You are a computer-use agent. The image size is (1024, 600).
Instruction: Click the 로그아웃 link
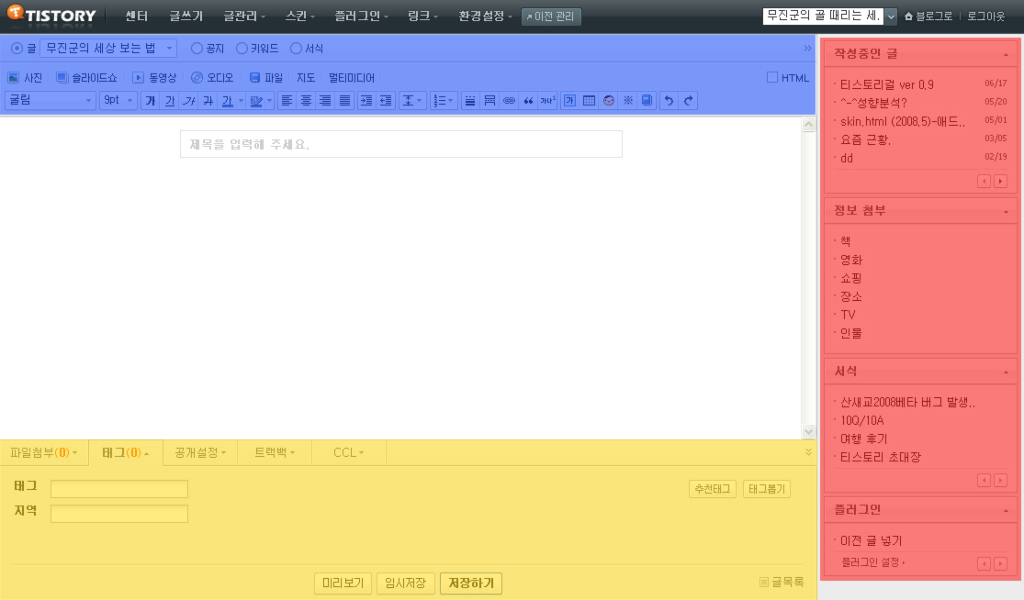coord(985,16)
